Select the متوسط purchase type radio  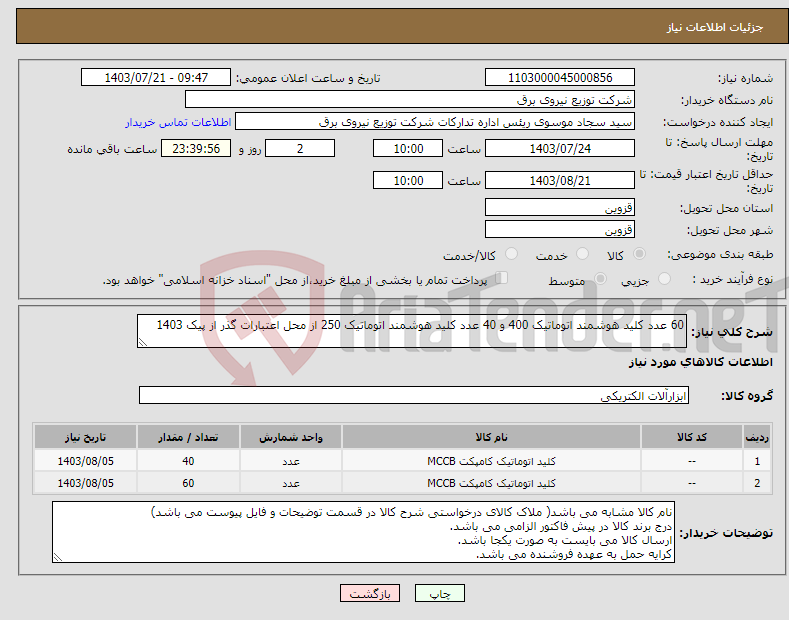click(600, 279)
